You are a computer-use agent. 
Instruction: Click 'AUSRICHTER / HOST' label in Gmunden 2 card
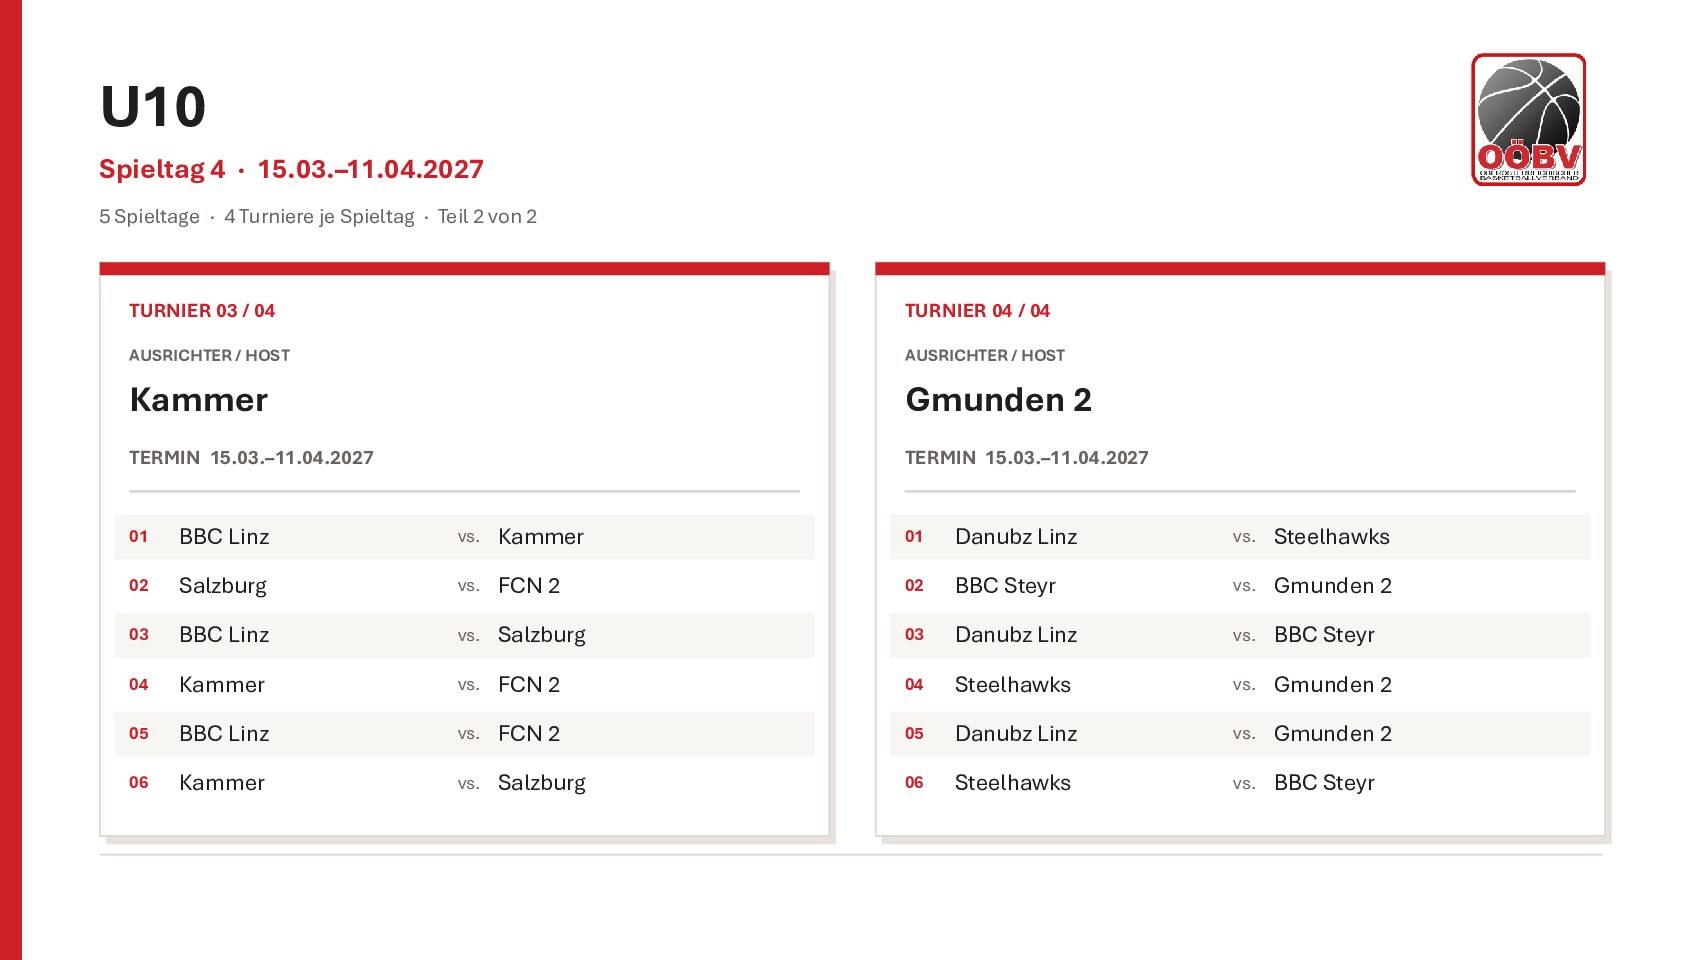coord(985,356)
